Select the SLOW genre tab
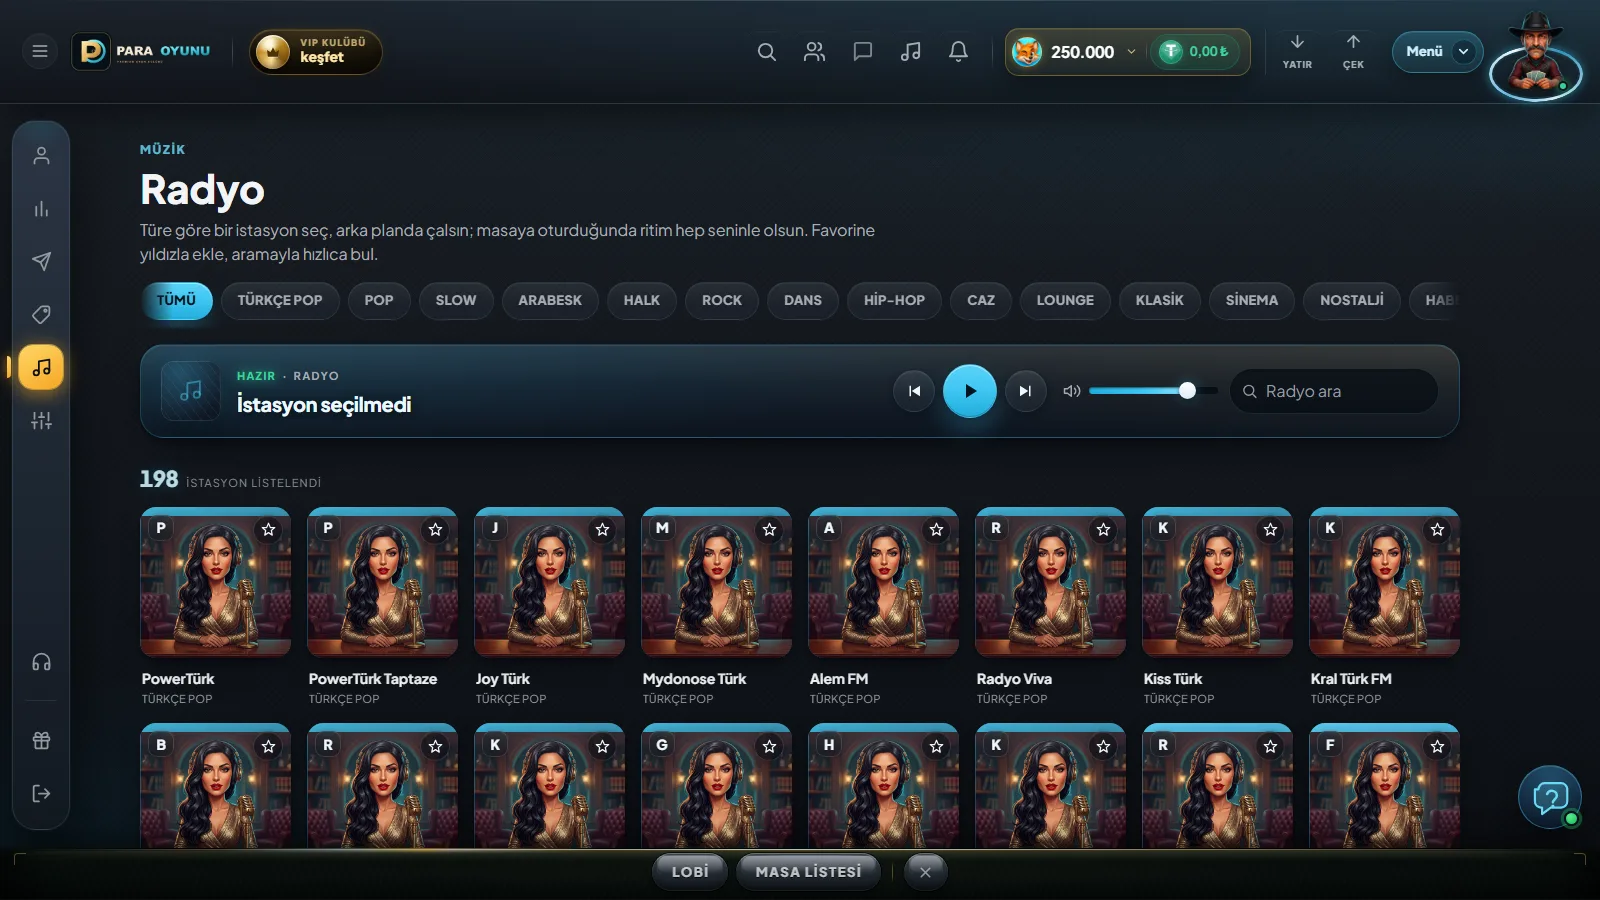Viewport: 1600px width, 900px height. point(456,300)
